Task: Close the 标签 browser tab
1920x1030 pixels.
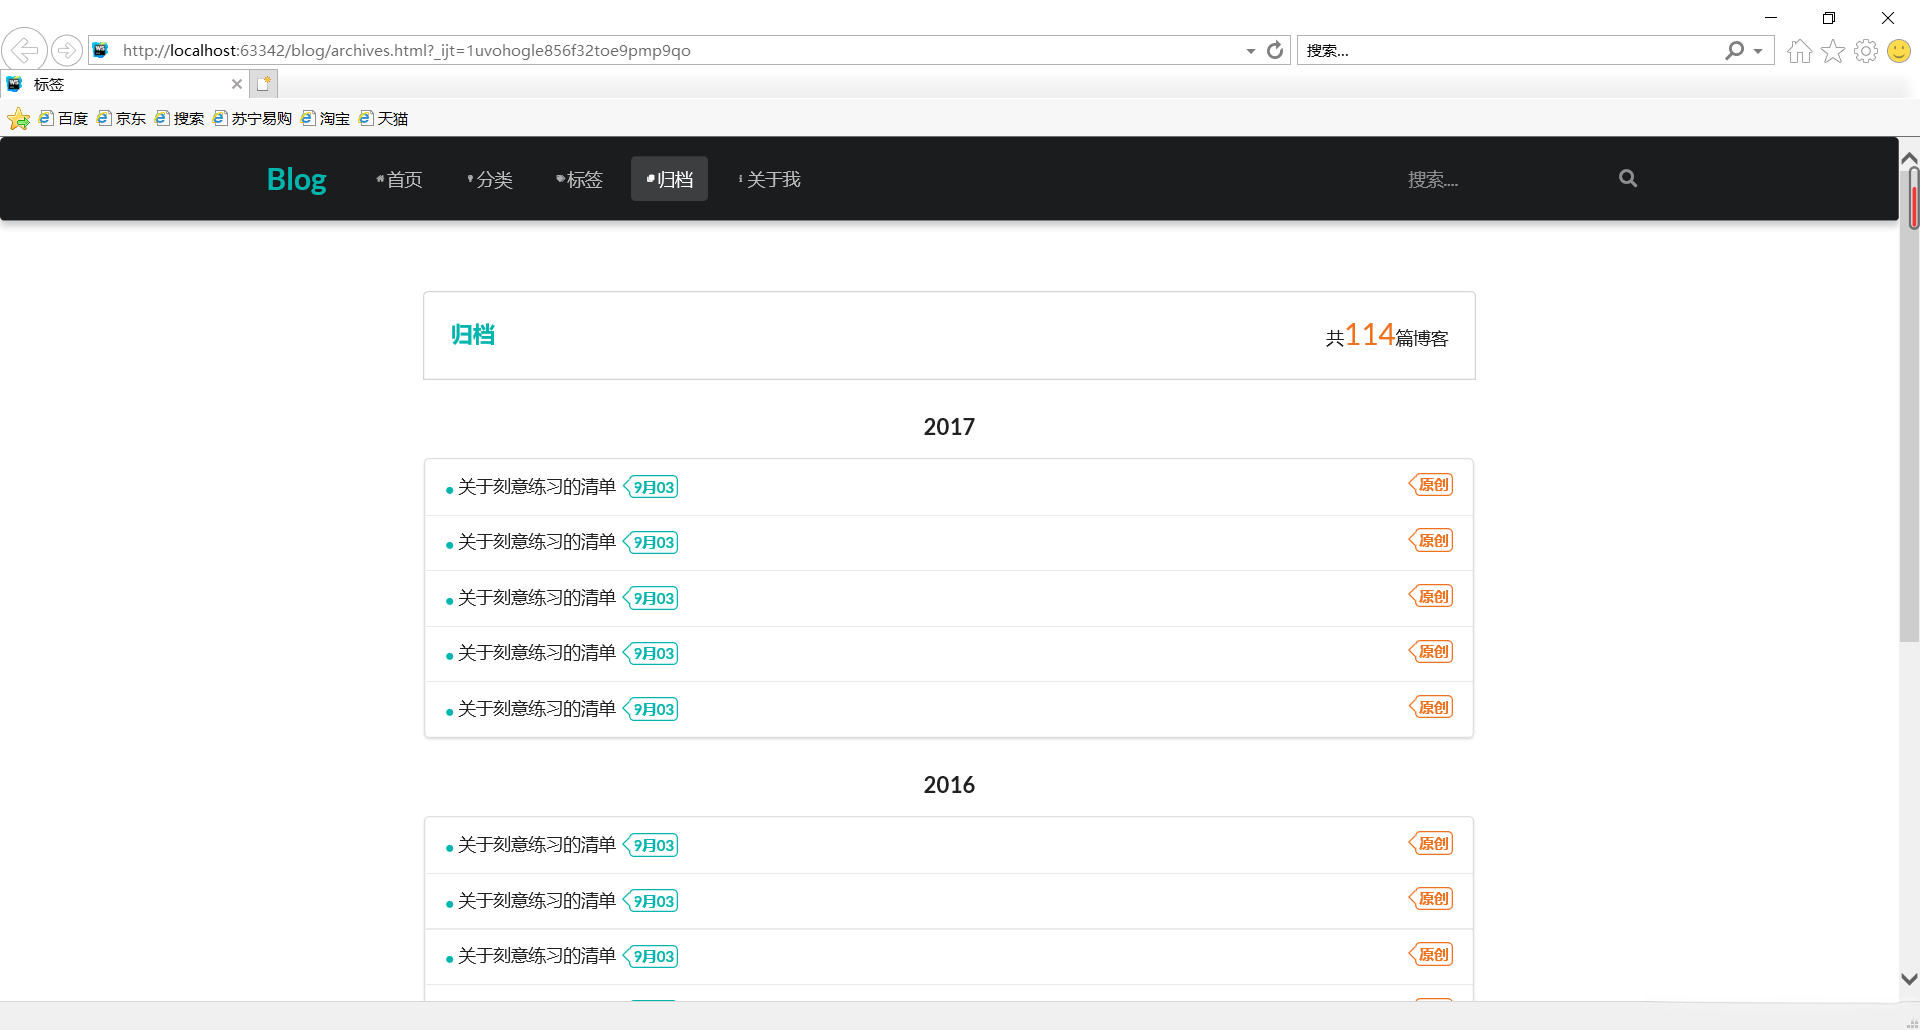Action: click(237, 84)
